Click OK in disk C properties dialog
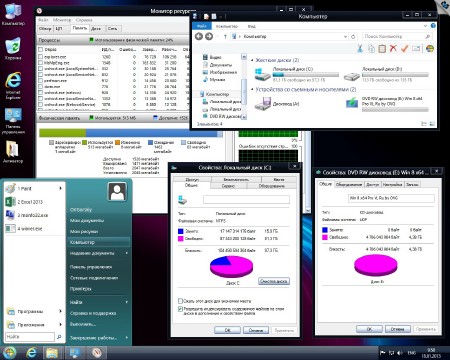Screen dimensions: 450x360 point(227,330)
